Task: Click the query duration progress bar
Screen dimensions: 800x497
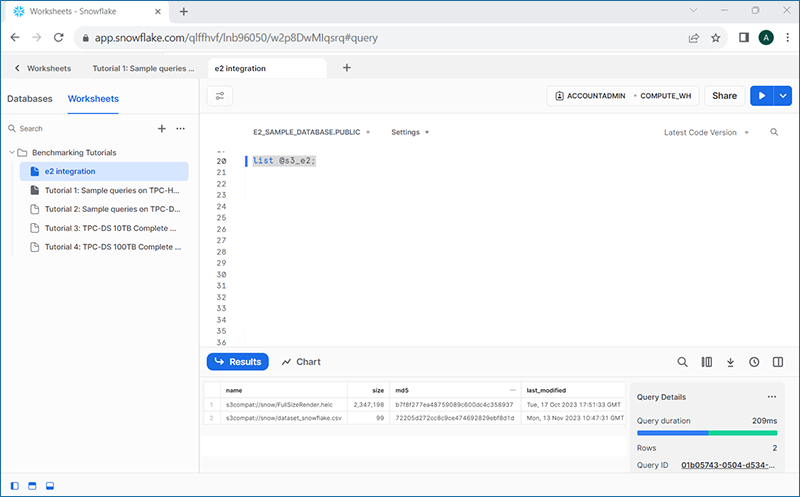Action: 707,433
